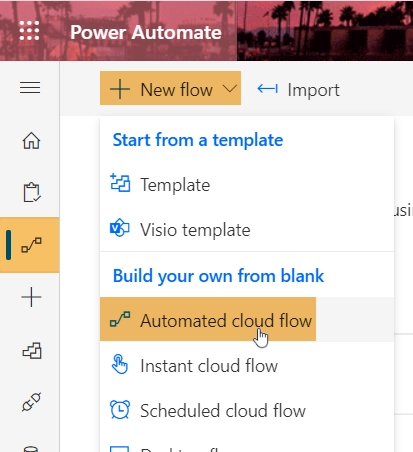The image size is (413, 452).
Task: Click the Create plus icon in sidebar
Action: (x=31, y=297)
